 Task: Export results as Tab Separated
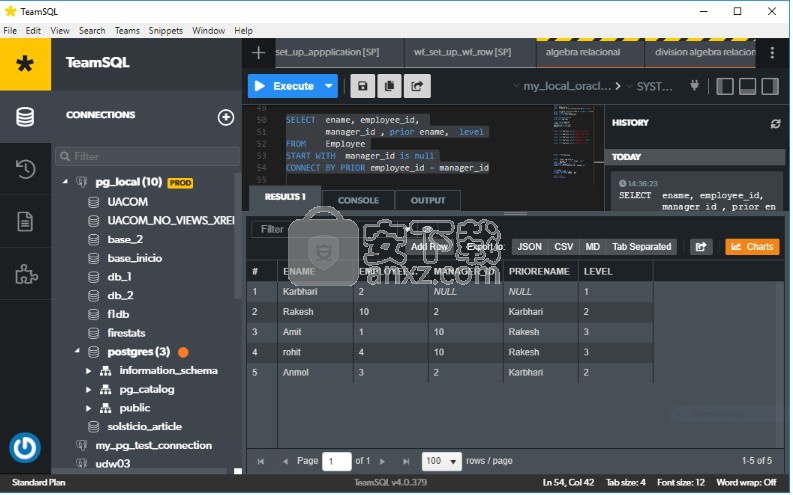[642, 247]
